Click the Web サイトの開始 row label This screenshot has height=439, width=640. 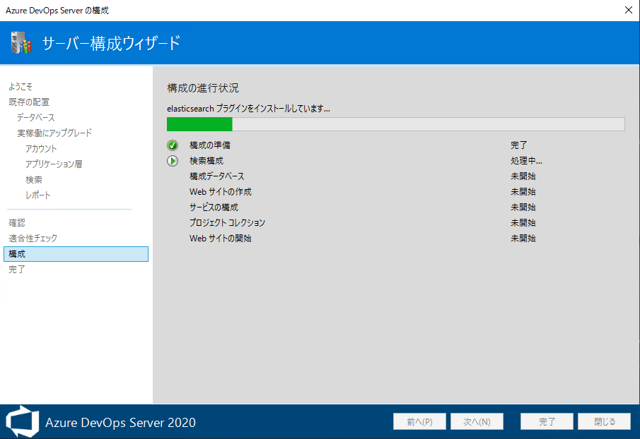coord(220,238)
